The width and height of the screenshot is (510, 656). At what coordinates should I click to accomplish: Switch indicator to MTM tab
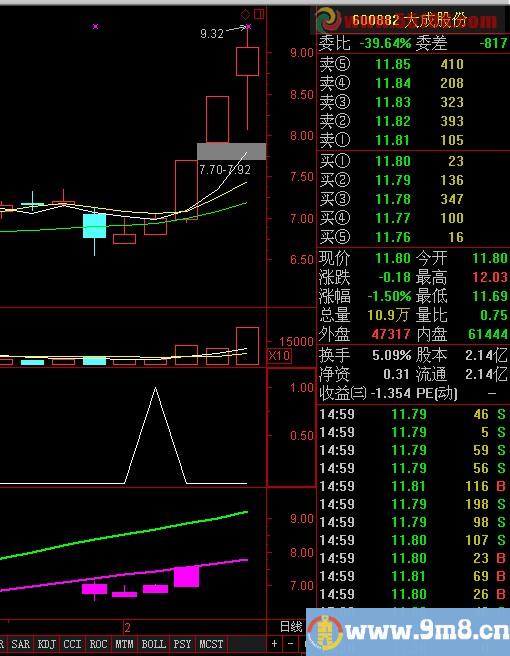point(124,644)
